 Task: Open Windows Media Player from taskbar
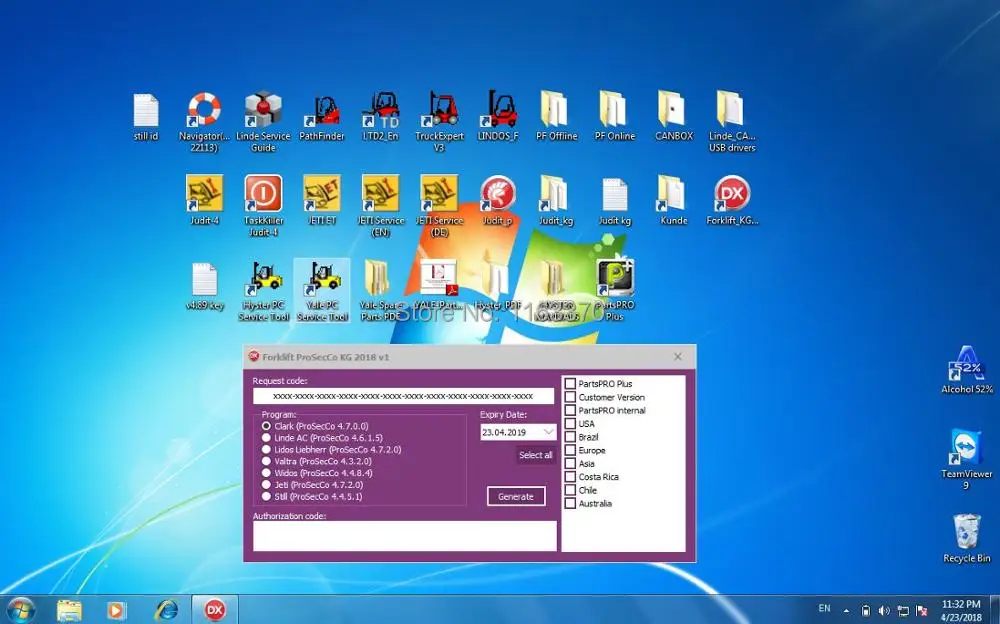pyautogui.click(x=116, y=611)
